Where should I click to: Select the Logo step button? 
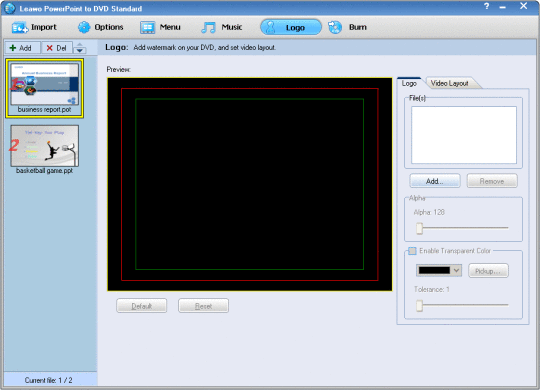point(291,27)
